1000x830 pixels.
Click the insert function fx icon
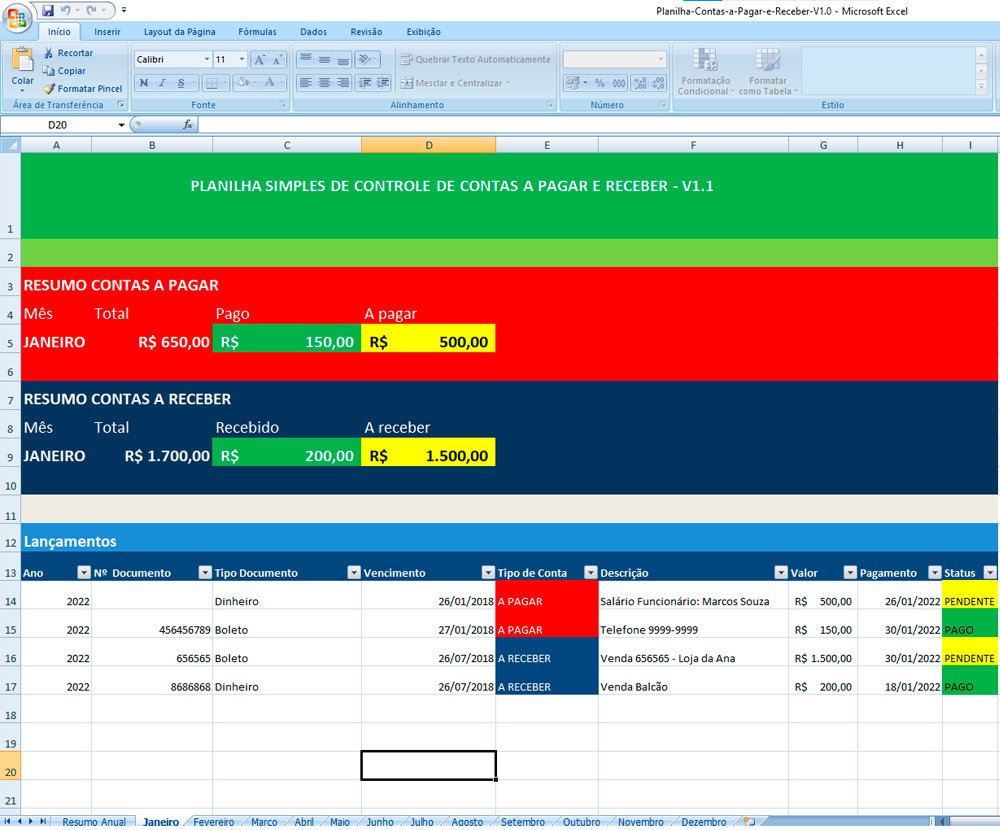(x=187, y=125)
